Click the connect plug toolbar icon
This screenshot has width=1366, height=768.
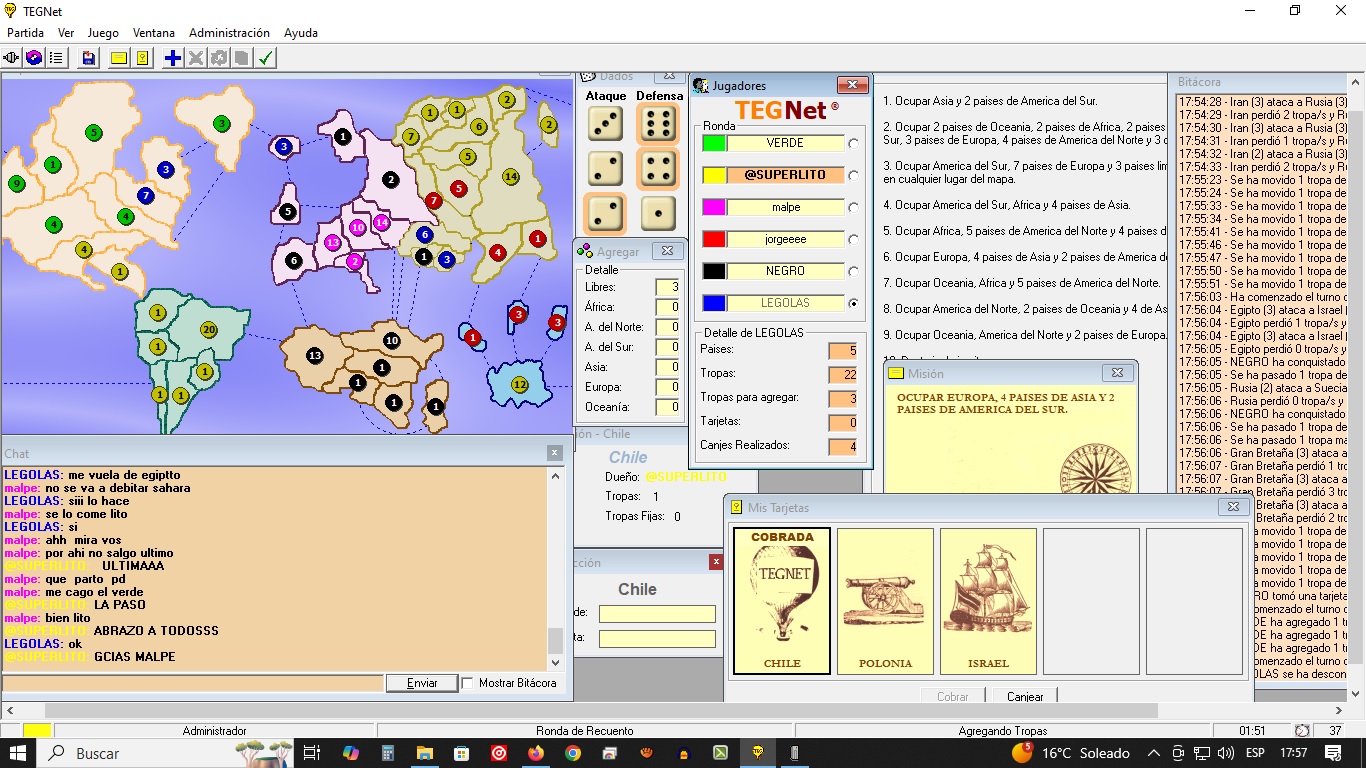tap(13, 58)
